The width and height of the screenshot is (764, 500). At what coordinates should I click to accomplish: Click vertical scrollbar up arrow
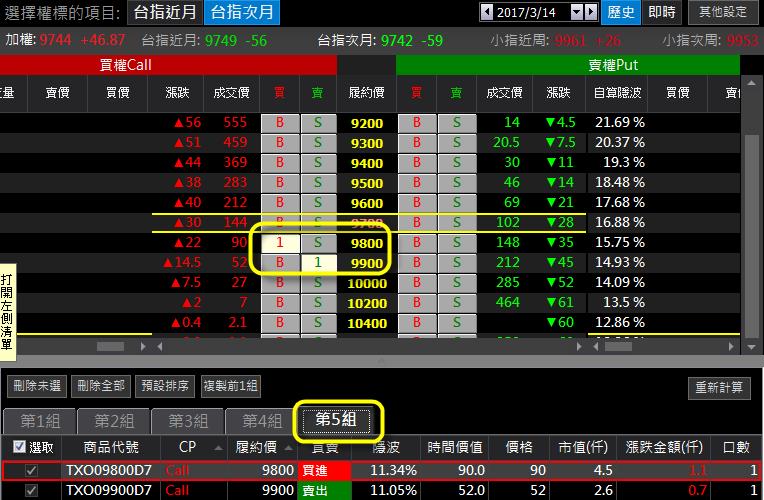pyautogui.click(x=751, y=83)
